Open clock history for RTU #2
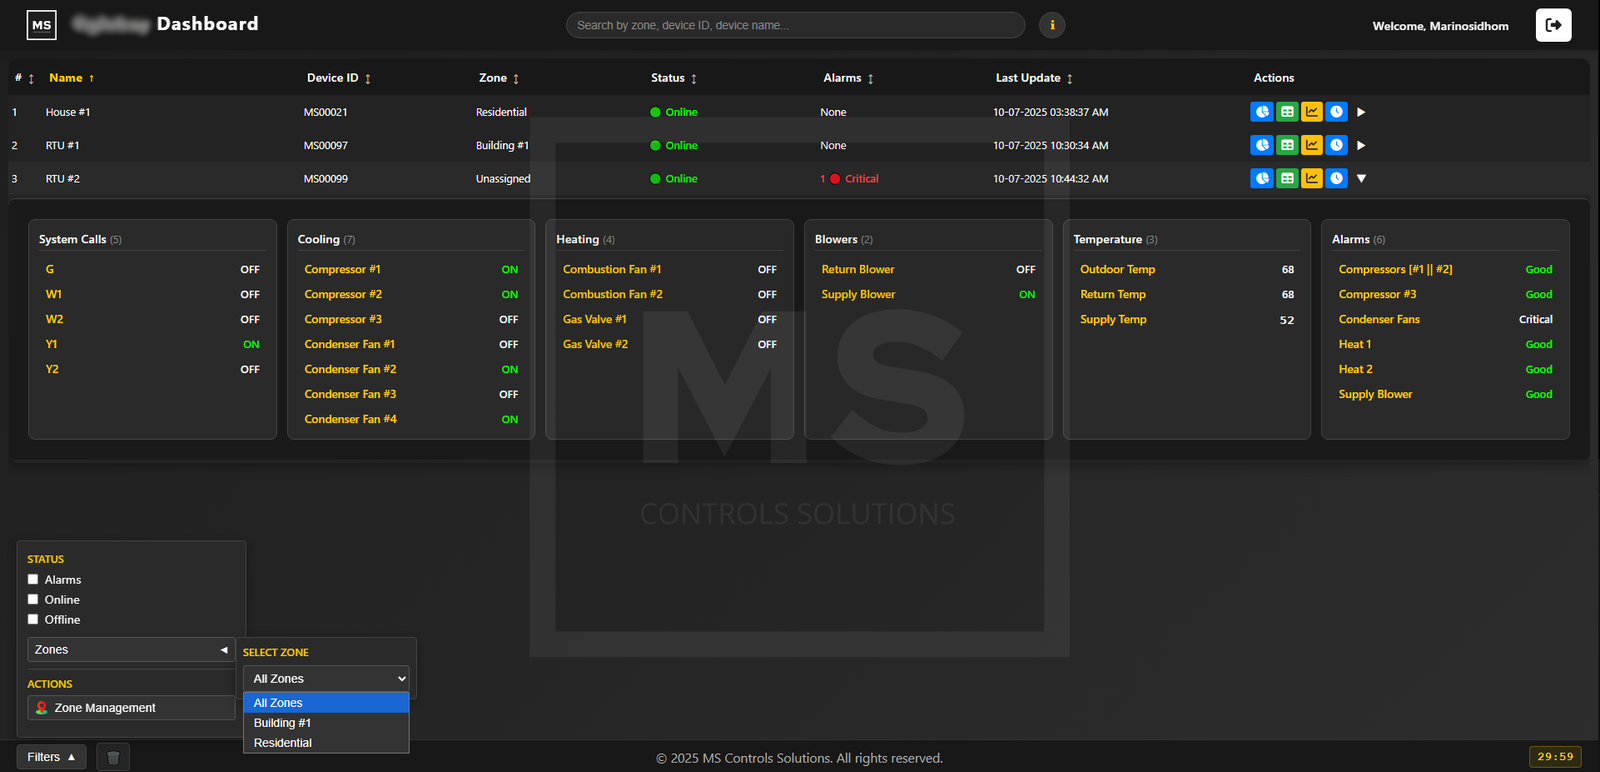Screen dimensions: 1600x772 pos(1336,178)
